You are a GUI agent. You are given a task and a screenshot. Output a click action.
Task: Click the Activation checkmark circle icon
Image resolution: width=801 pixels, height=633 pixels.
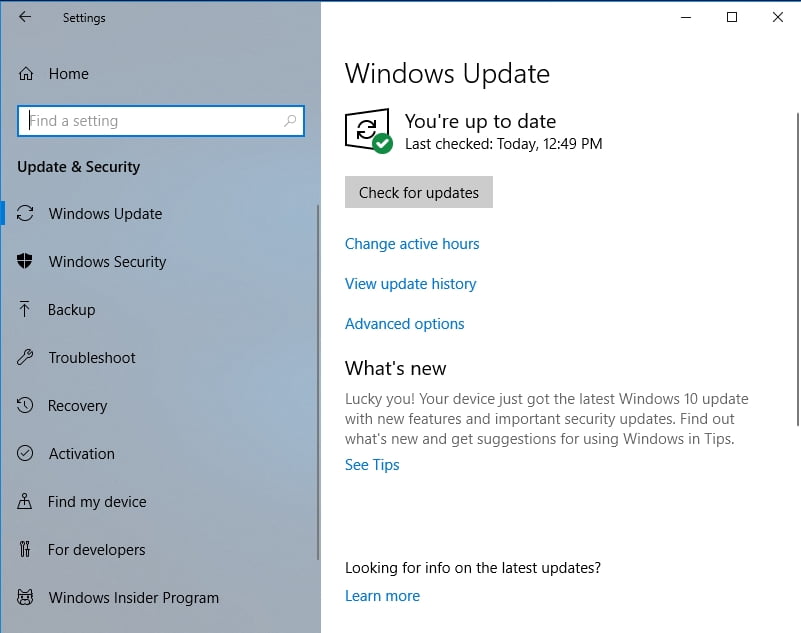tap(25, 453)
